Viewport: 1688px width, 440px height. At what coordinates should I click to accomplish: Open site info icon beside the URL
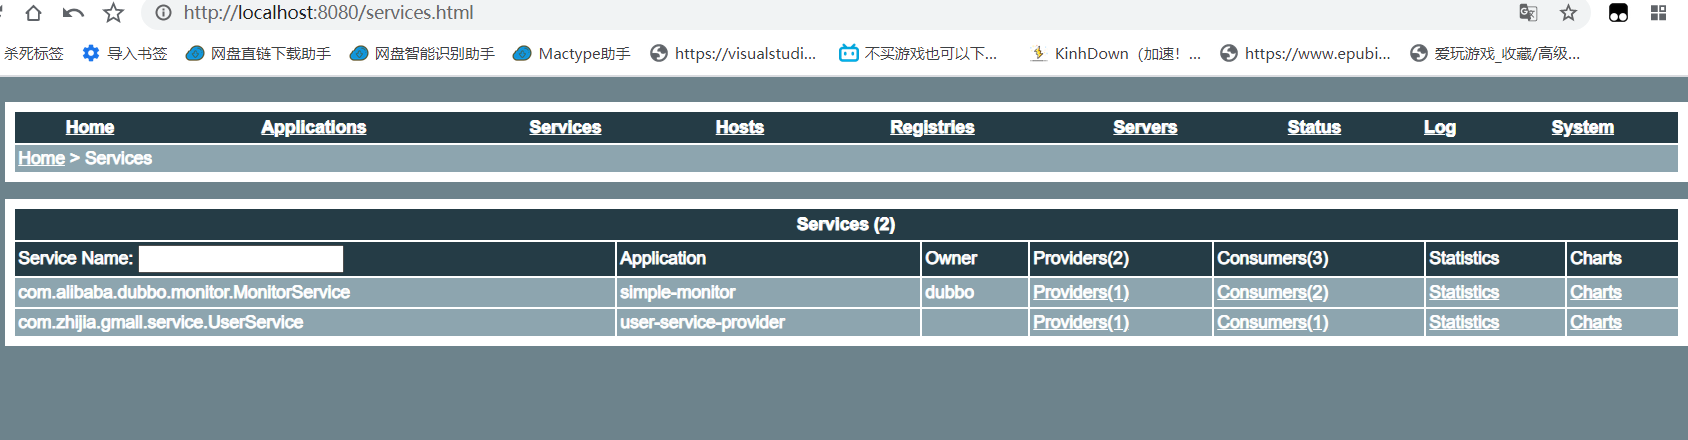coord(163,13)
